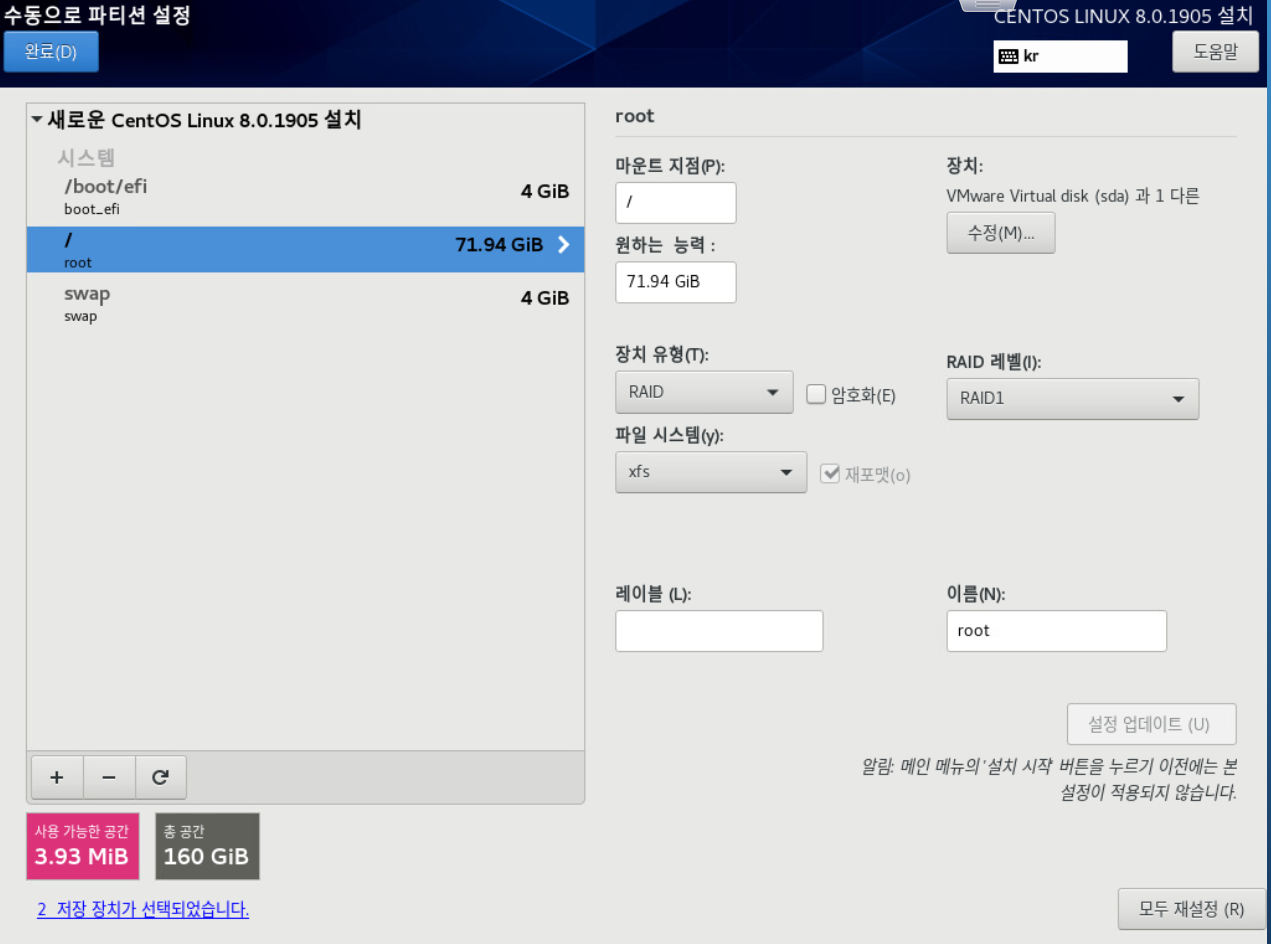Click the pink 사용 가능한 공간 3.93 MiB box
This screenshot has height=944, width=1271.
click(83, 846)
